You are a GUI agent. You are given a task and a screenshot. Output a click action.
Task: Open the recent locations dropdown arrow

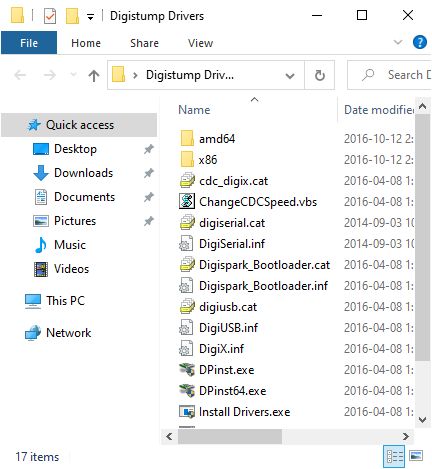tap(74, 75)
